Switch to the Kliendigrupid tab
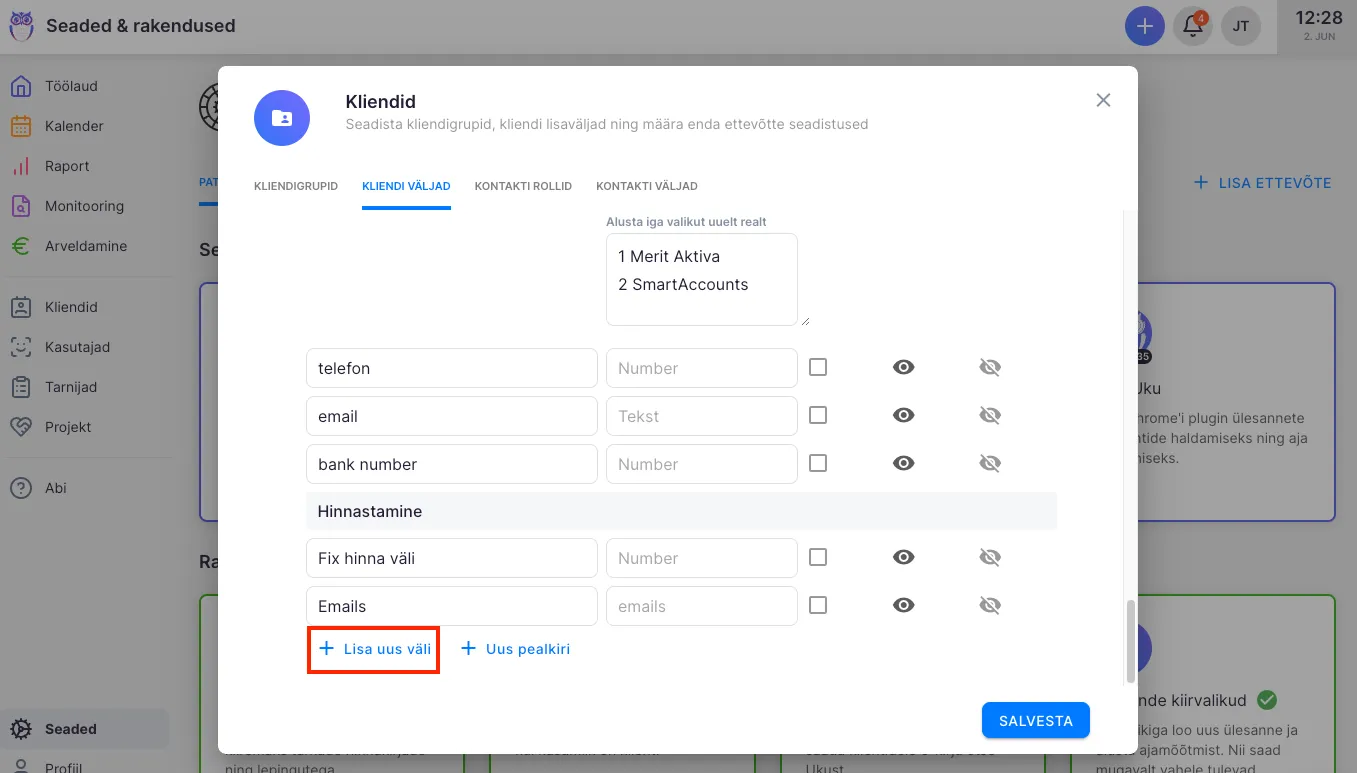 pos(296,186)
